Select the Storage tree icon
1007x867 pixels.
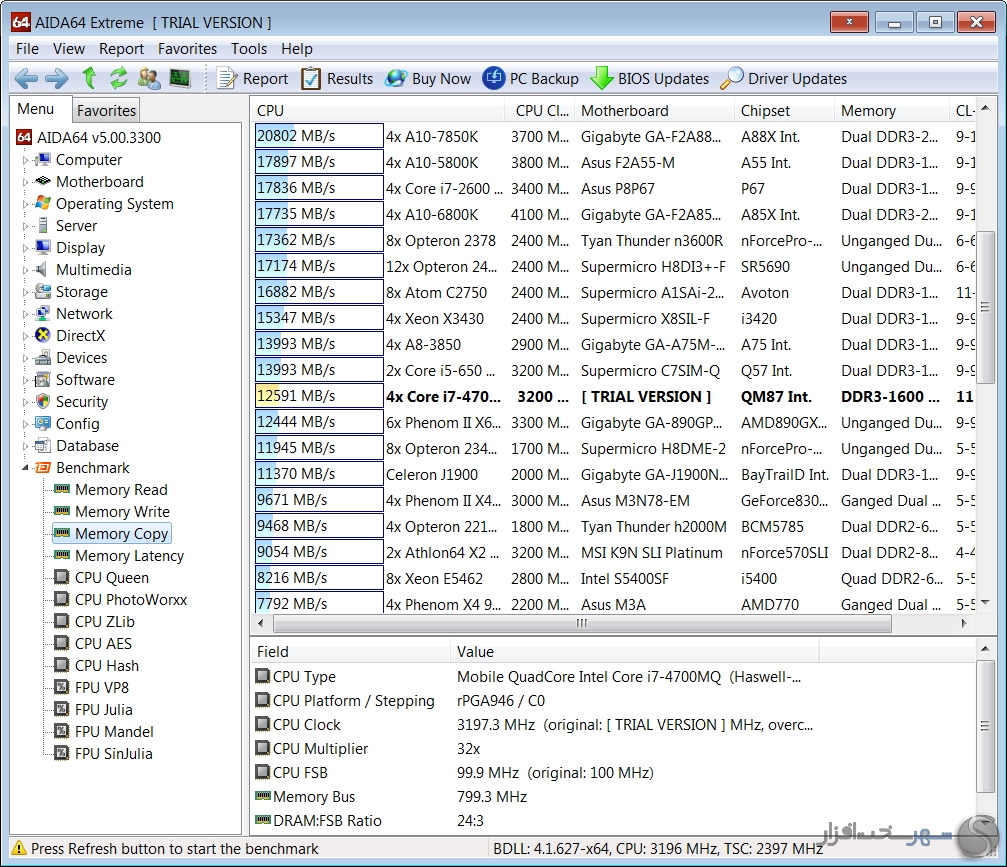(42, 292)
